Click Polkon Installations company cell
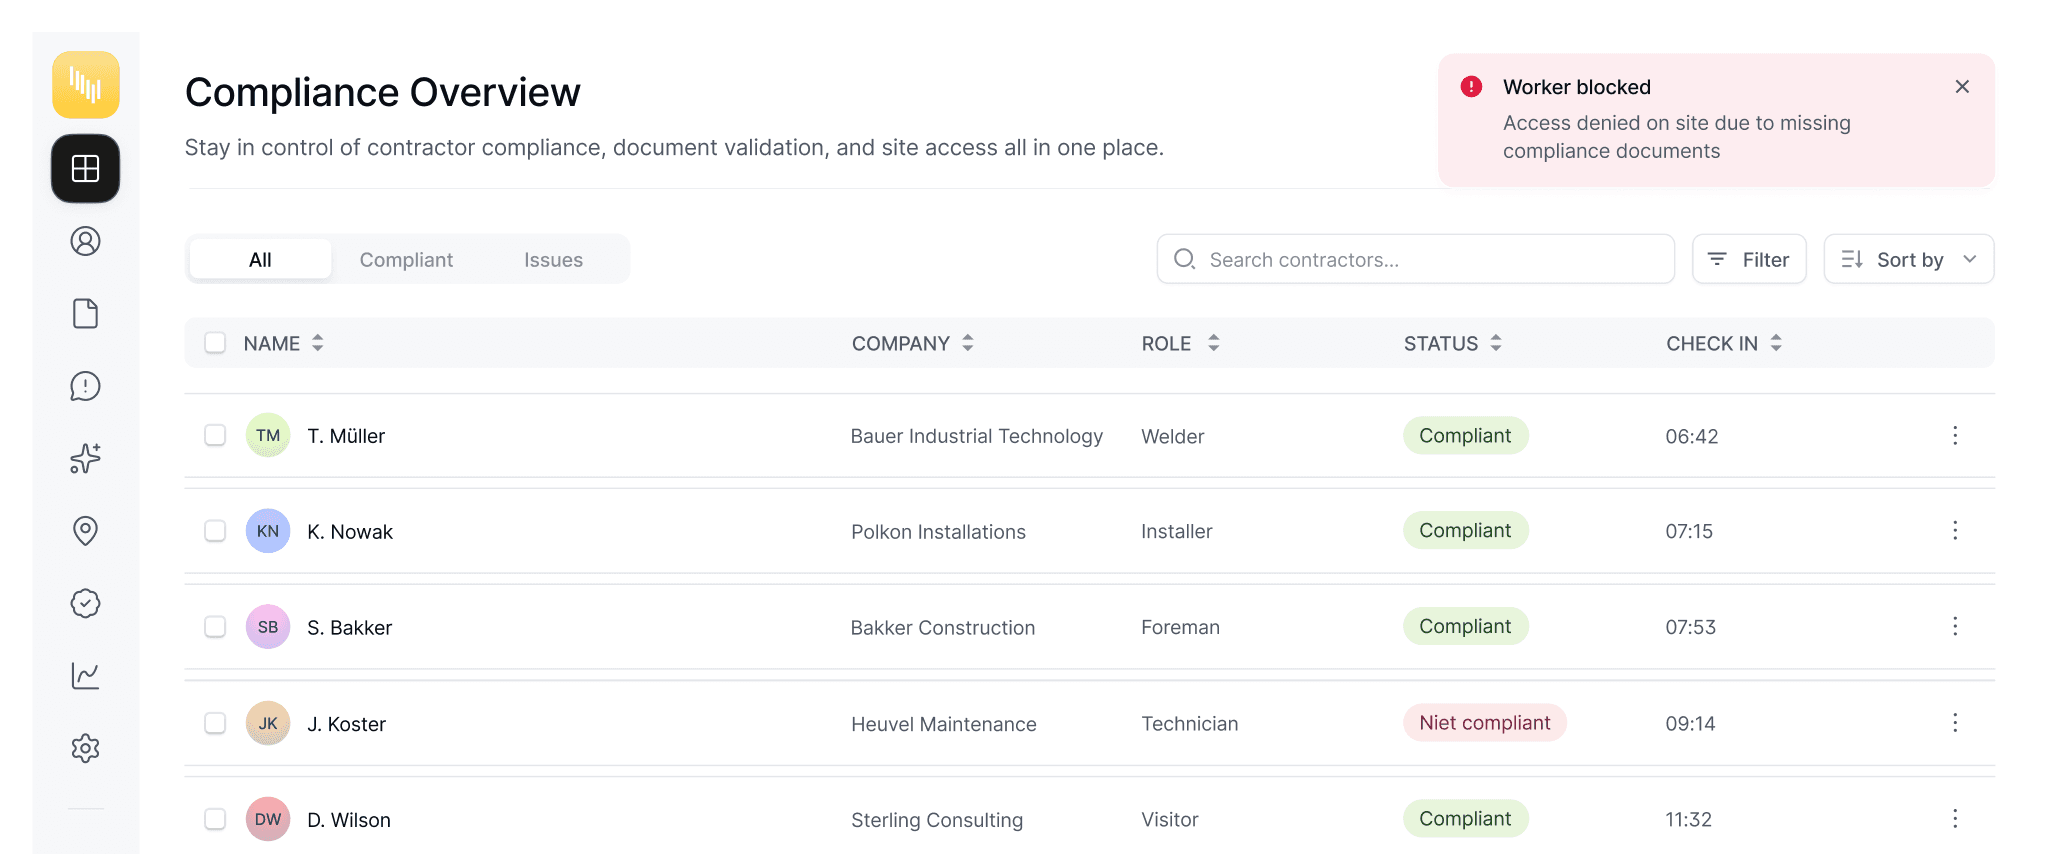The width and height of the screenshot is (2048, 854). coord(938,532)
